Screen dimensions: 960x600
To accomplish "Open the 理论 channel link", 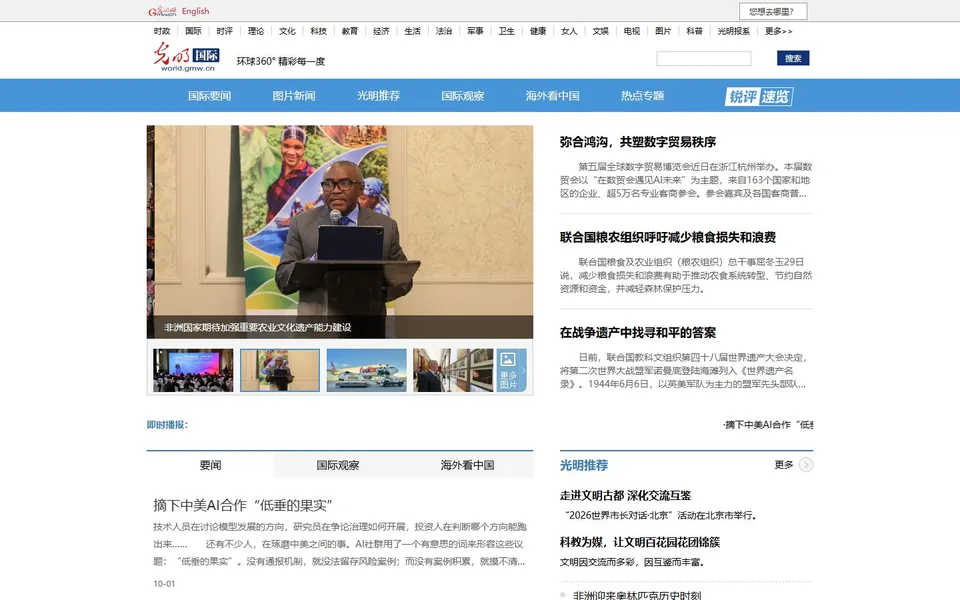I will tap(256, 31).
